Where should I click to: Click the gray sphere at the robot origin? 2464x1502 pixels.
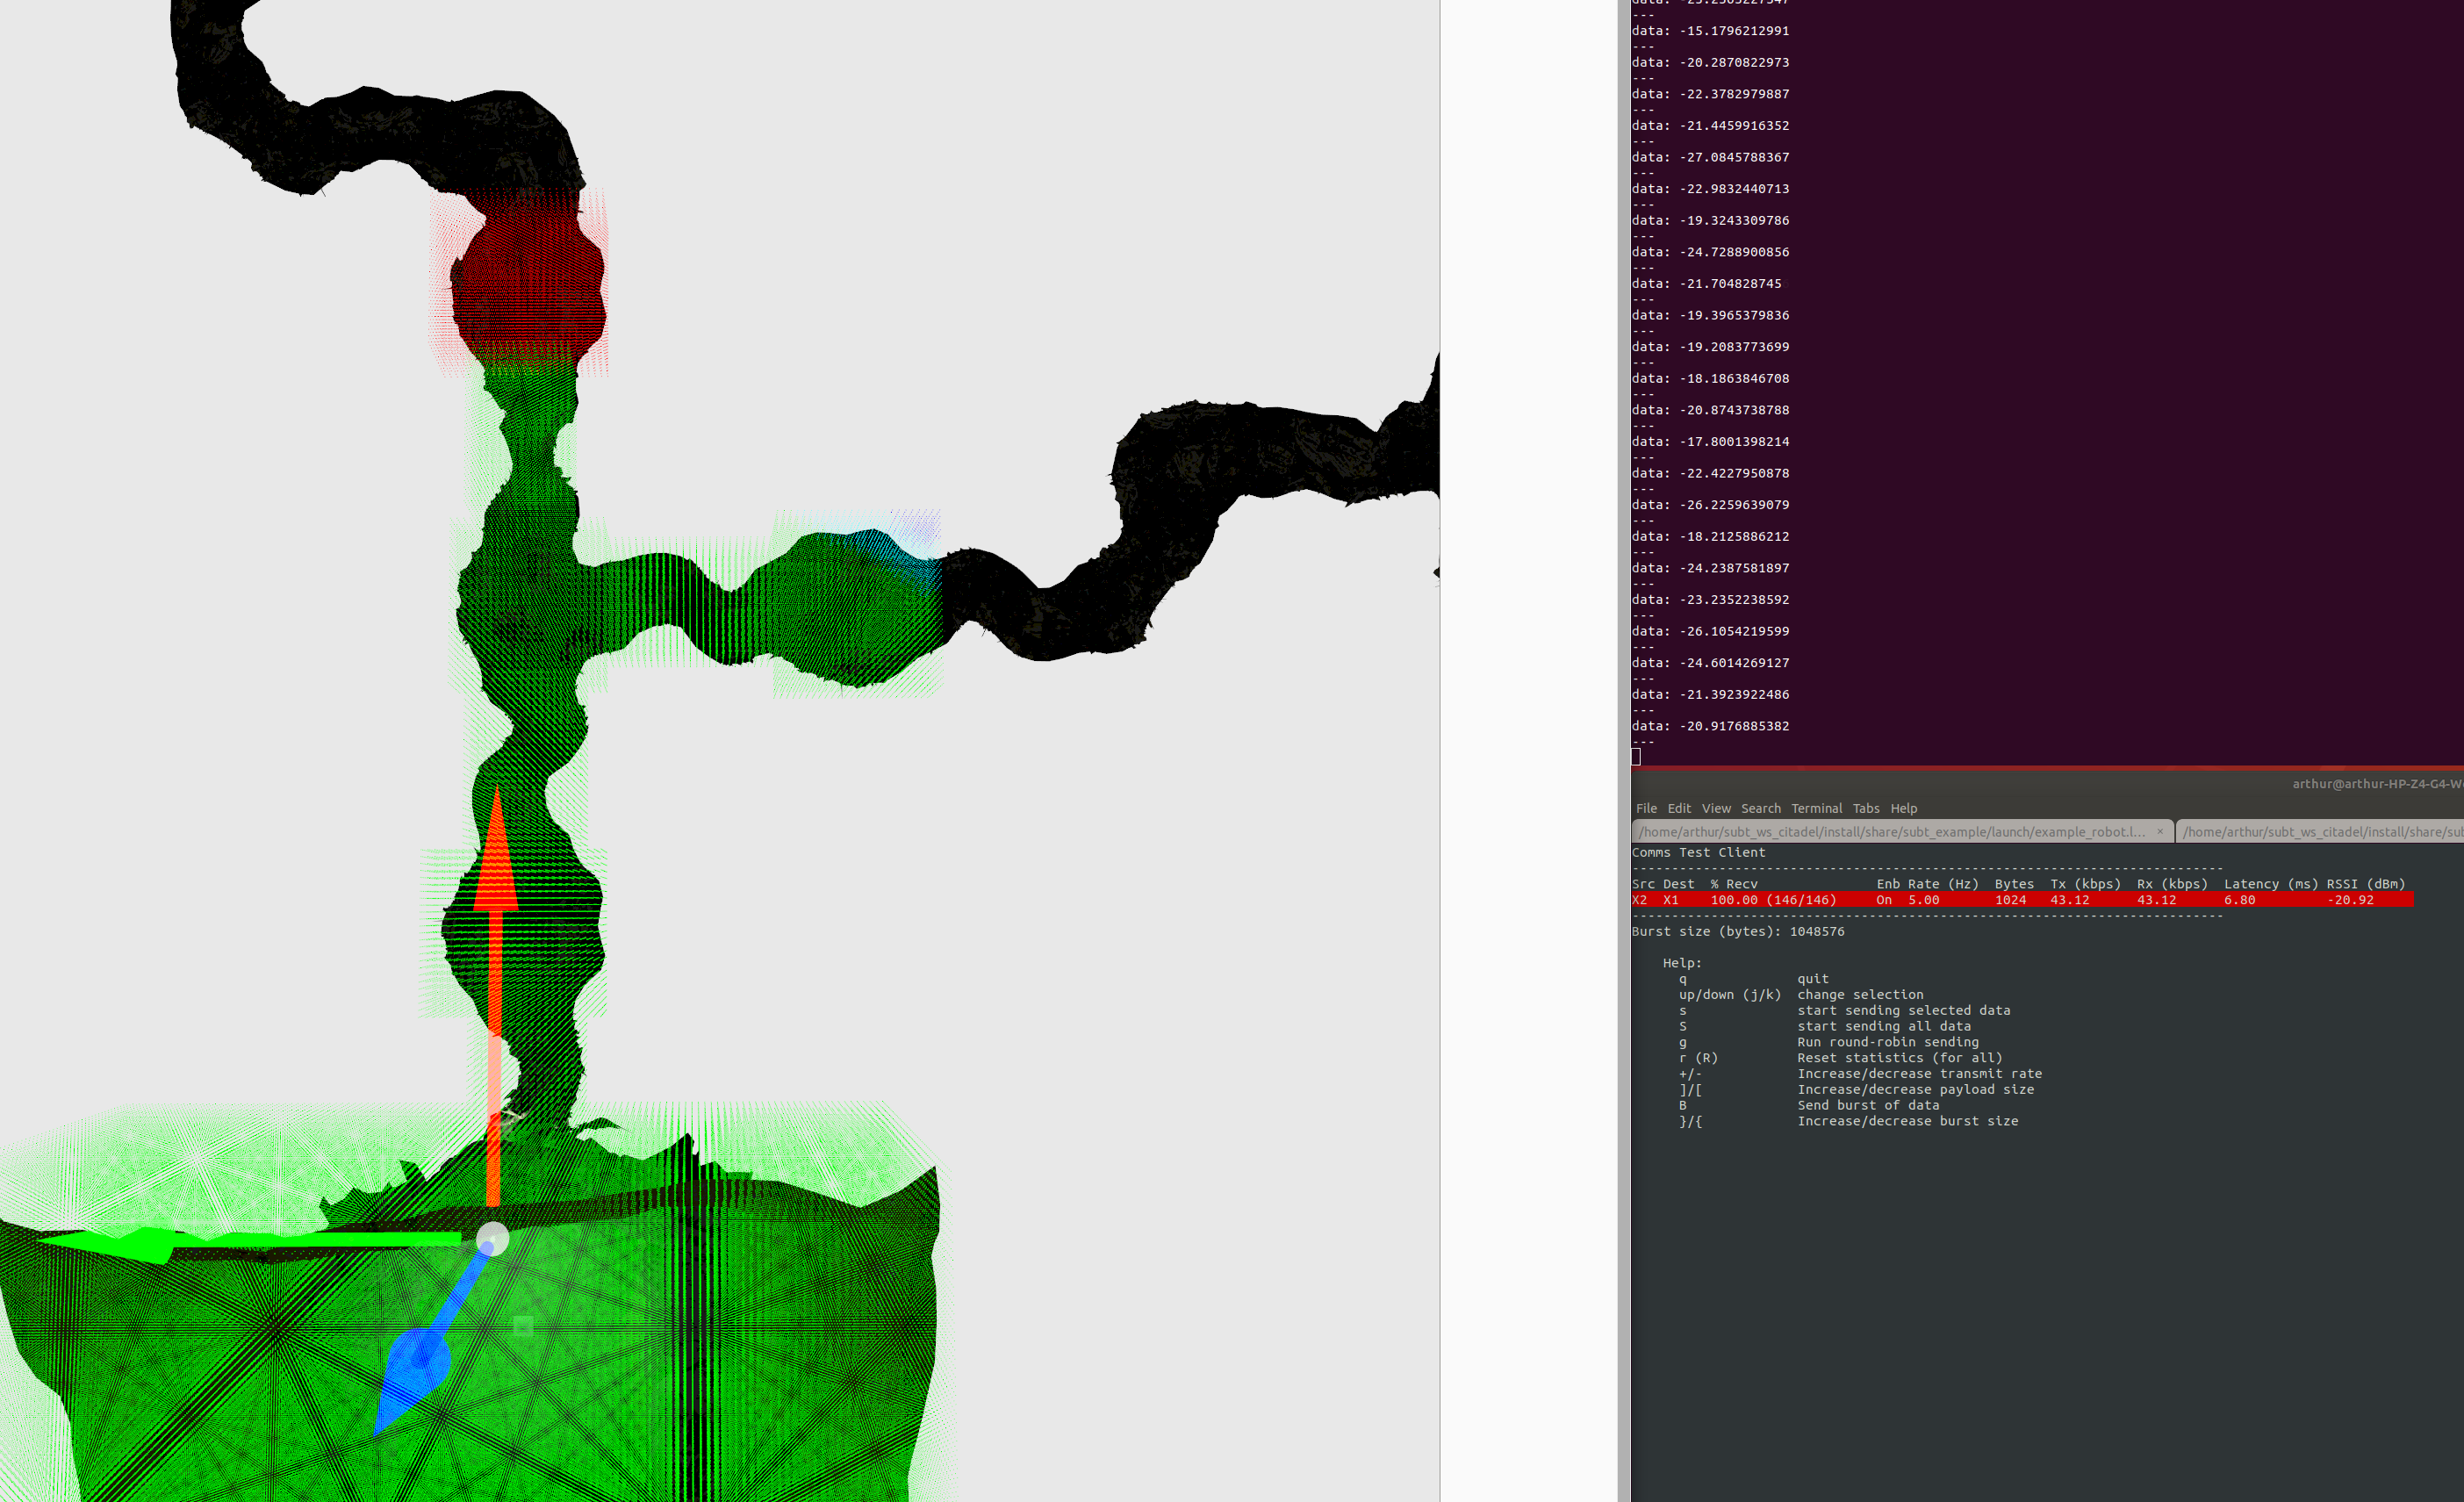coord(492,1240)
